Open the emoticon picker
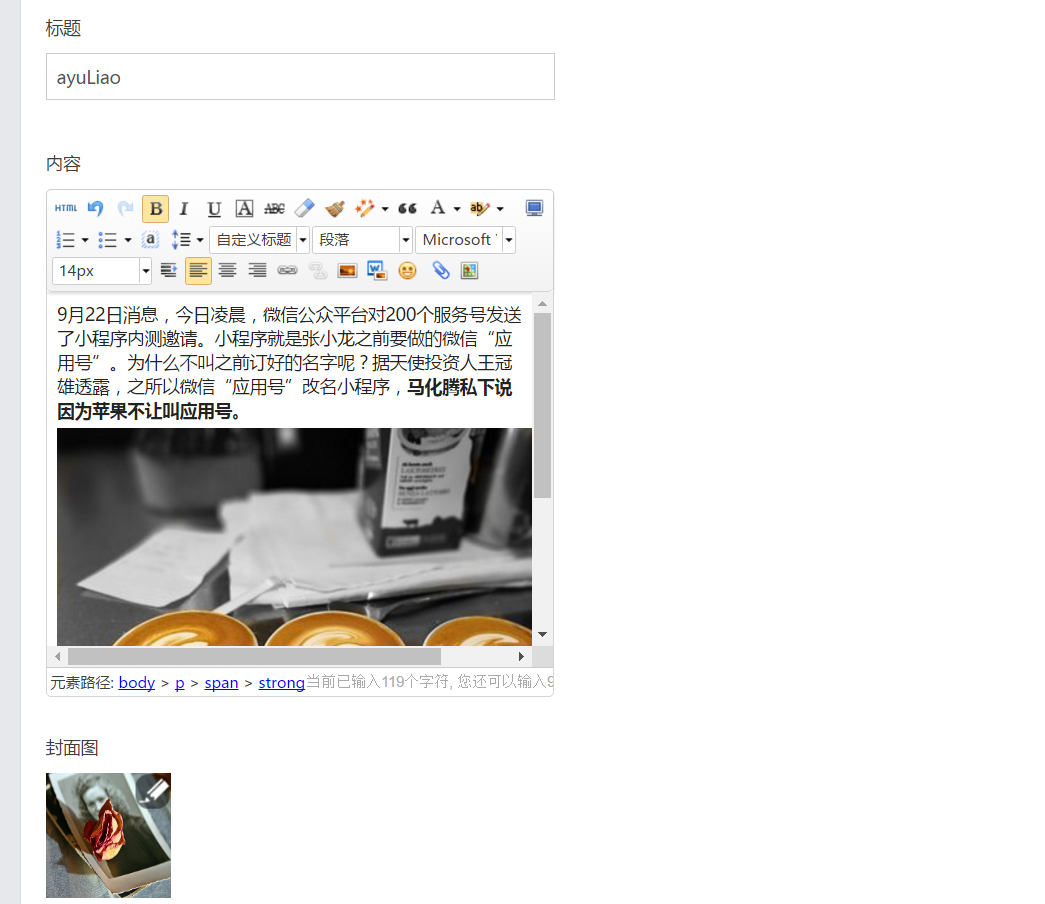 407,271
